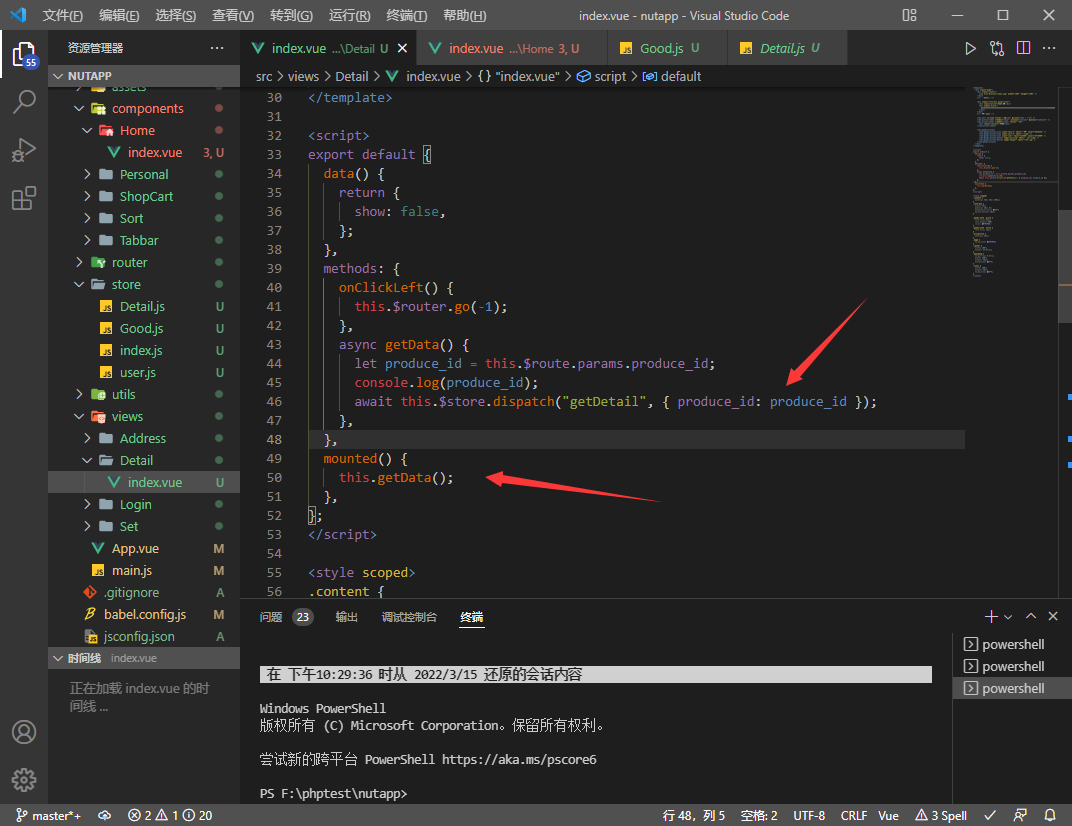Synchronize changes cloud icon in status bar
Screen dimensions: 1072x826
tap(105, 815)
